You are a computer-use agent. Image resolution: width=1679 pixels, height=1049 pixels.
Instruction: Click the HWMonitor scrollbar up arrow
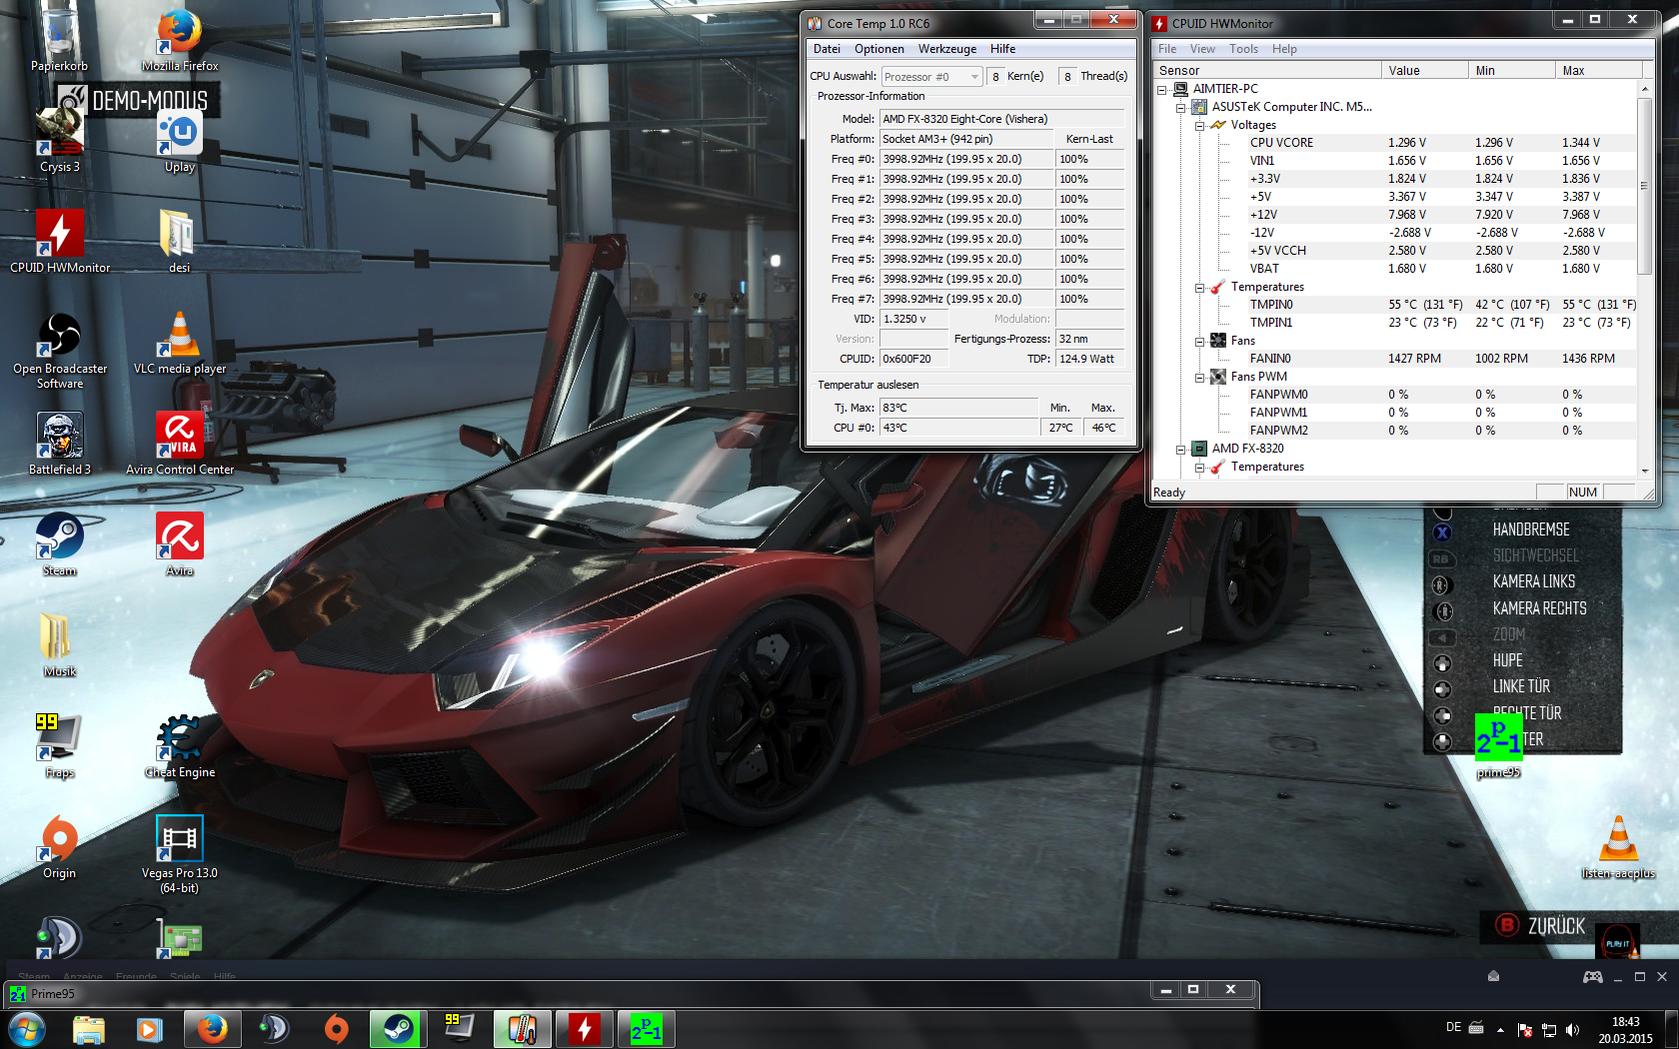1645,89
